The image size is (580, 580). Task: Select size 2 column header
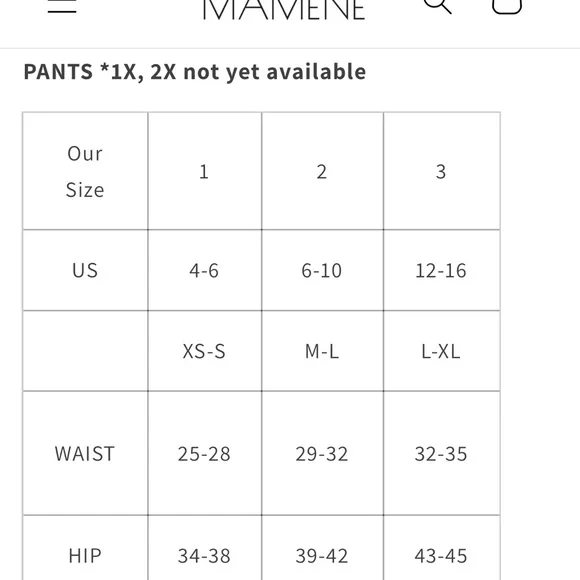click(x=322, y=171)
